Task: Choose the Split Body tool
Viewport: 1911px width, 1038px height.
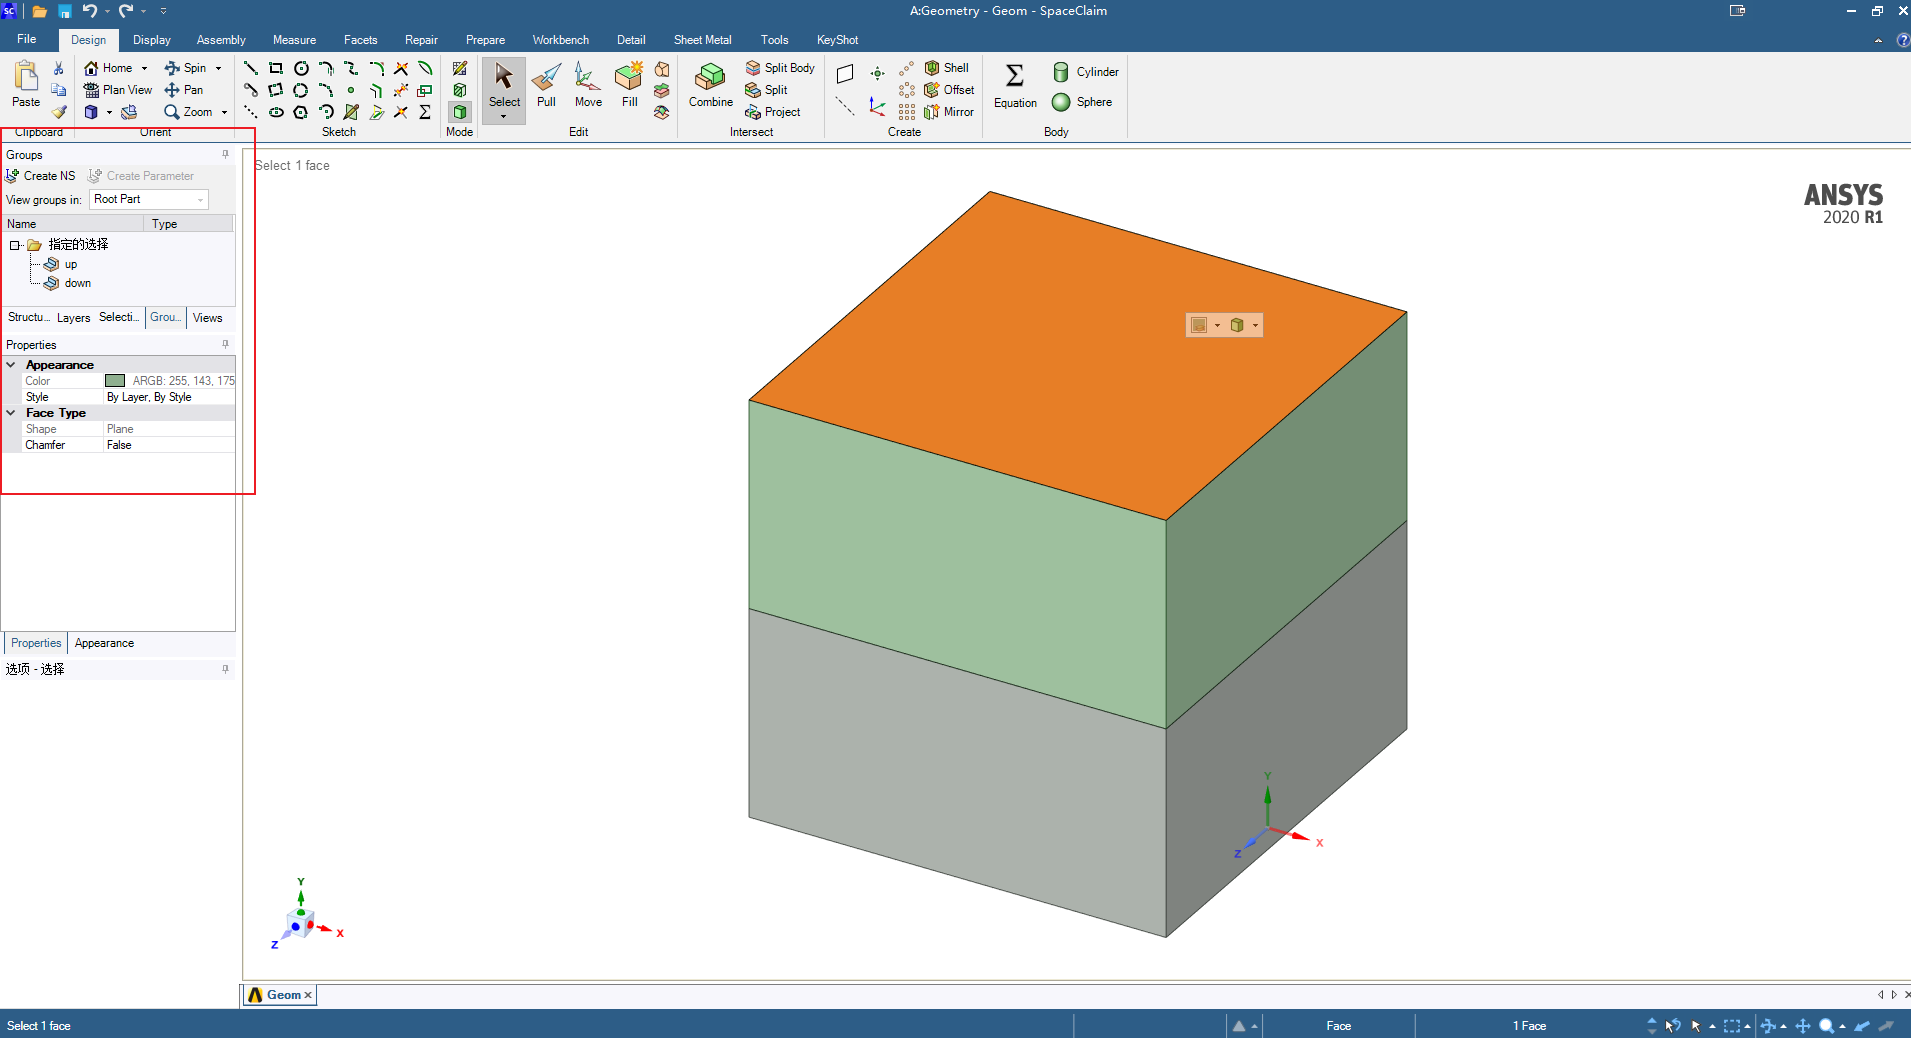Action: coord(780,68)
